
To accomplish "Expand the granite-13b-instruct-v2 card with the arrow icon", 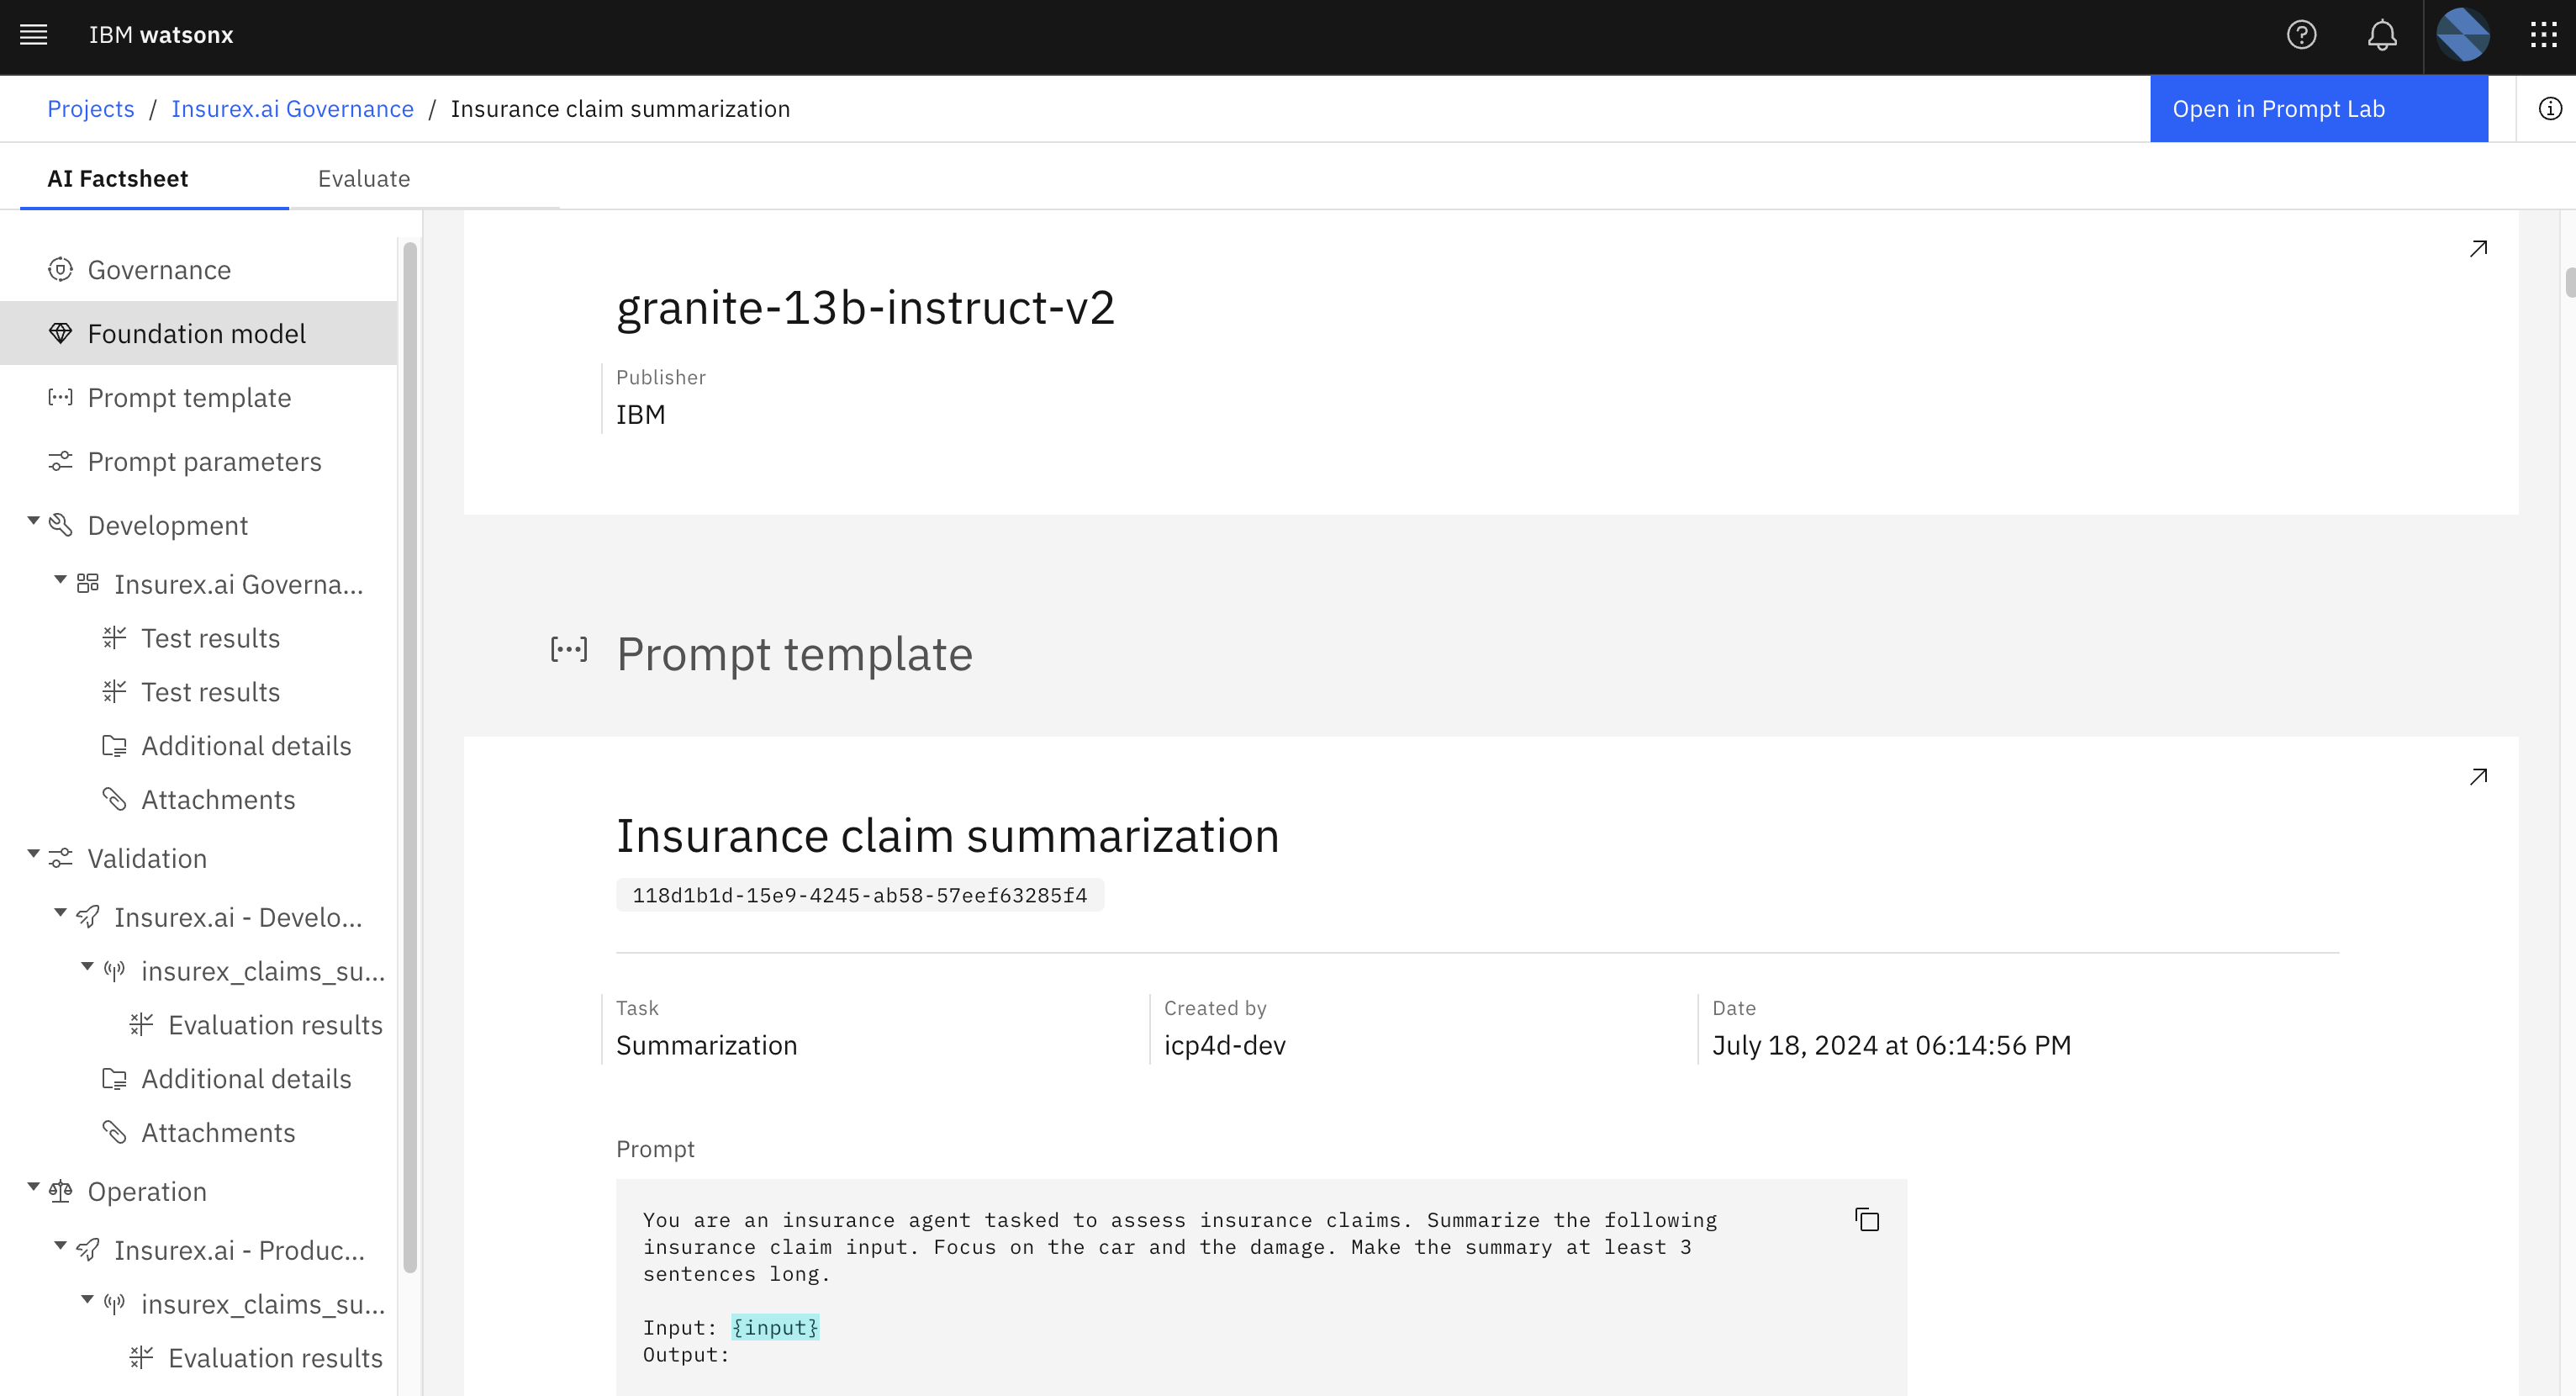I will (x=2478, y=248).
